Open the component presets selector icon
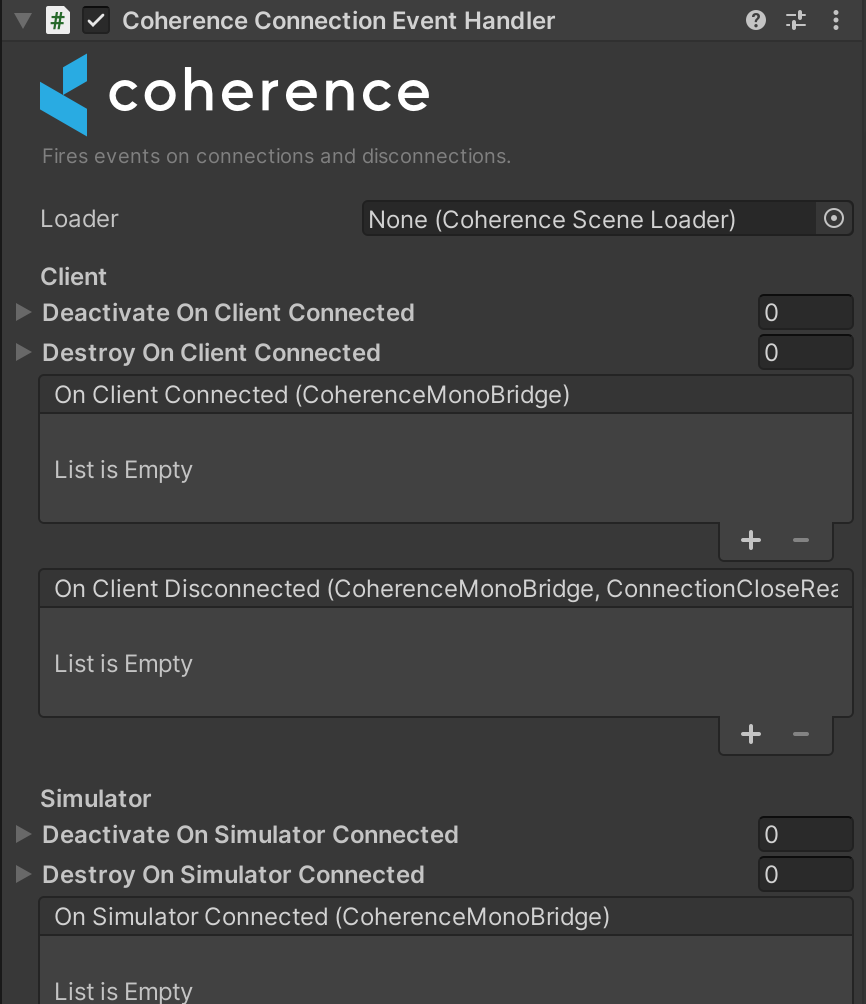The image size is (866, 1004). coord(796,20)
